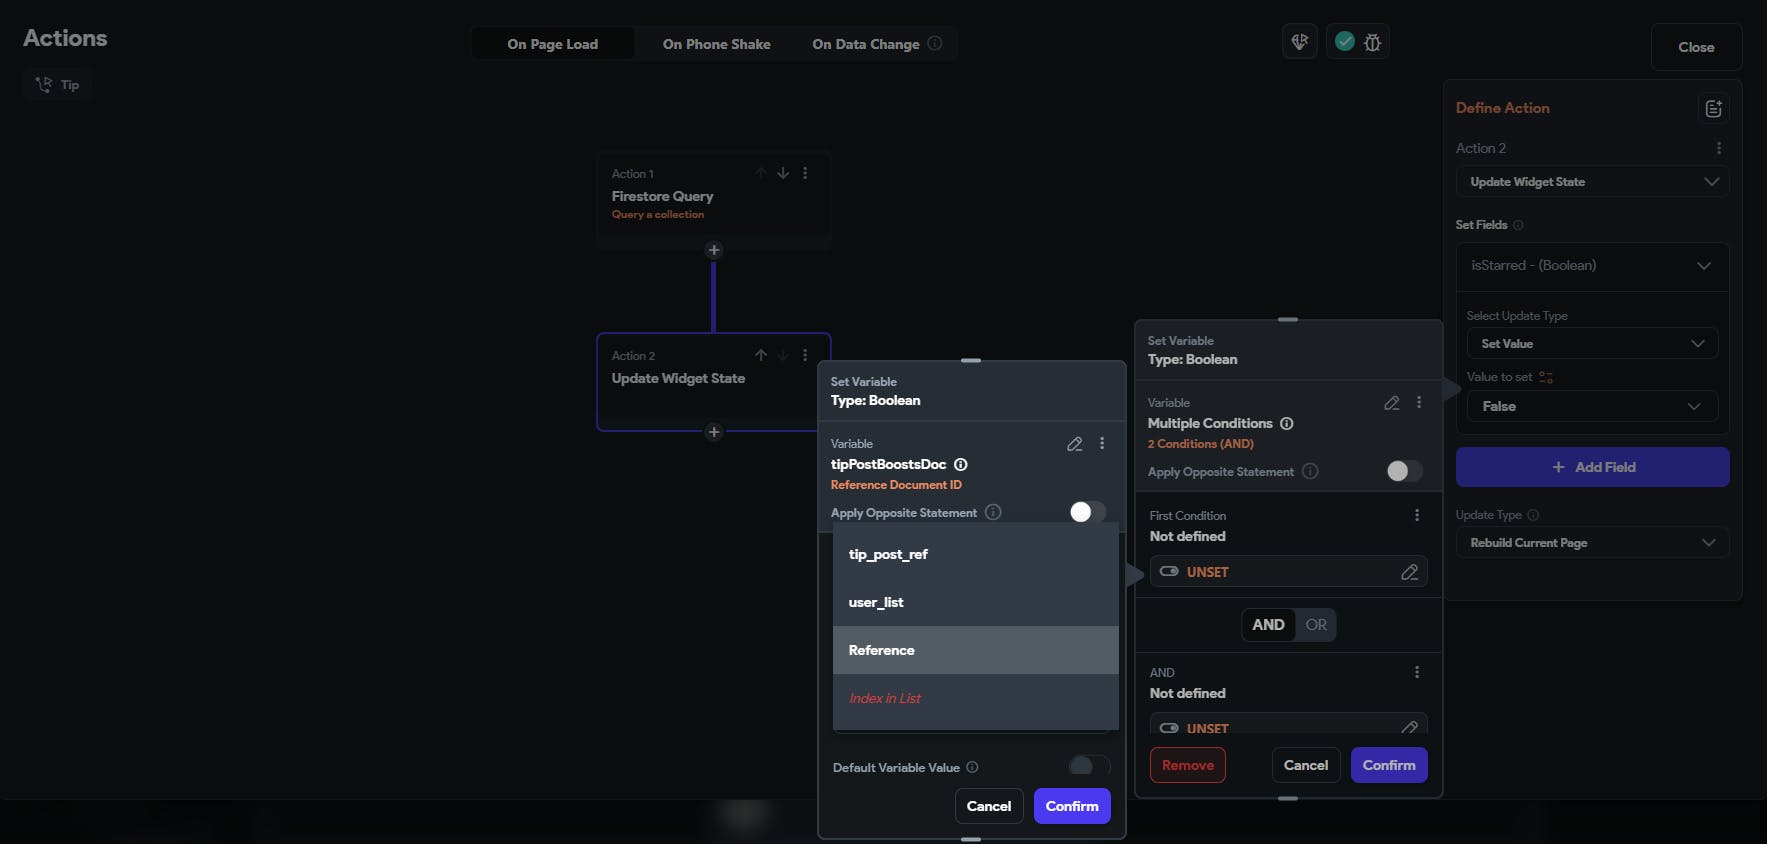The width and height of the screenshot is (1767, 844).
Task: Open three-dot menu for tipPostBoostsDoc variable
Action: tap(1102, 443)
